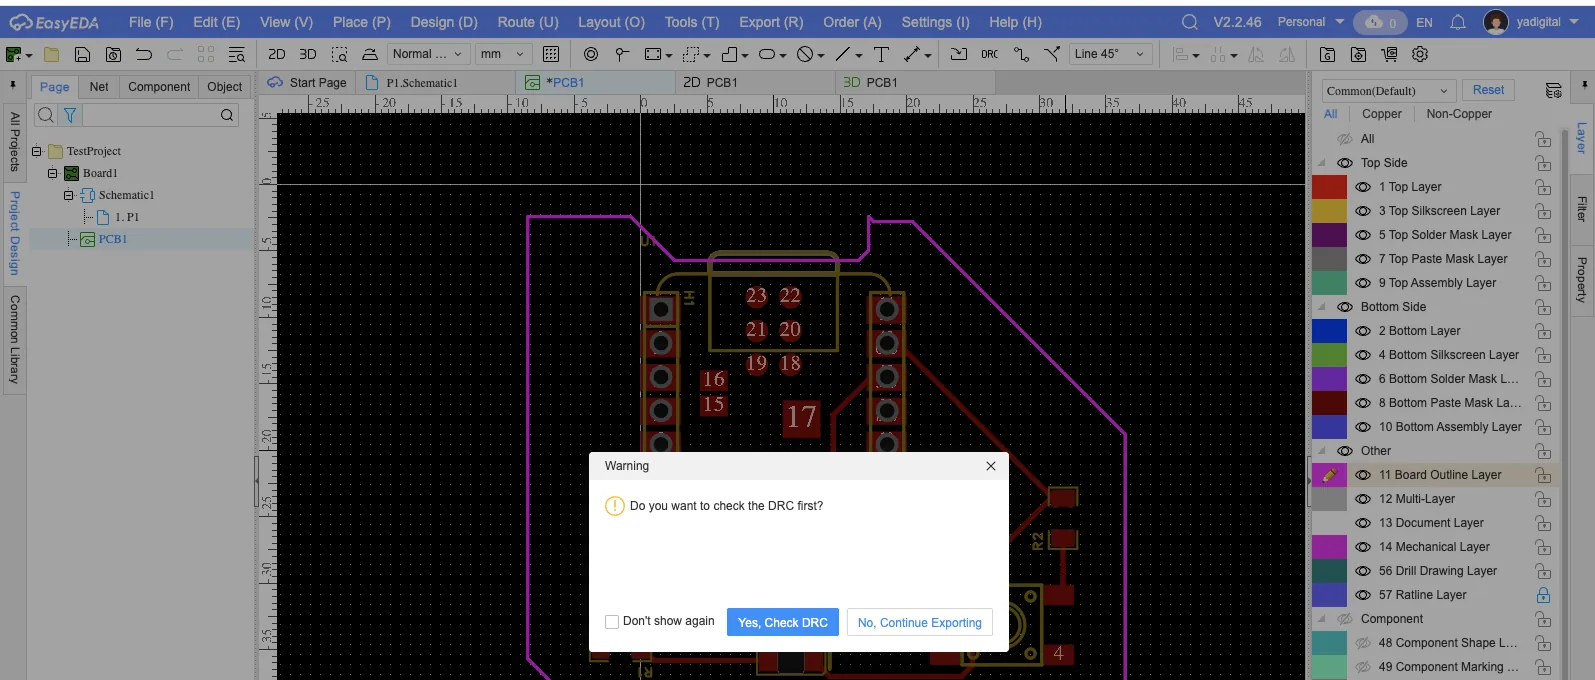This screenshot has width=1595, height=680.
Task: Toggle the grid display icon
Action: 551,54
